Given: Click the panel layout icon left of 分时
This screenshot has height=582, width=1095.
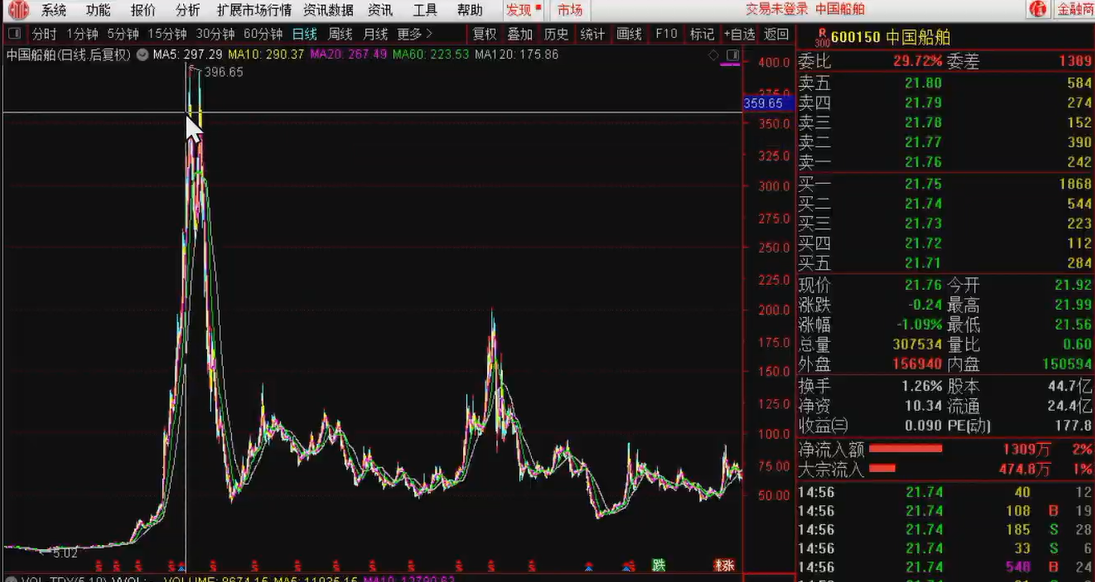Looking at the screenshot, I should tap(15, 34).
